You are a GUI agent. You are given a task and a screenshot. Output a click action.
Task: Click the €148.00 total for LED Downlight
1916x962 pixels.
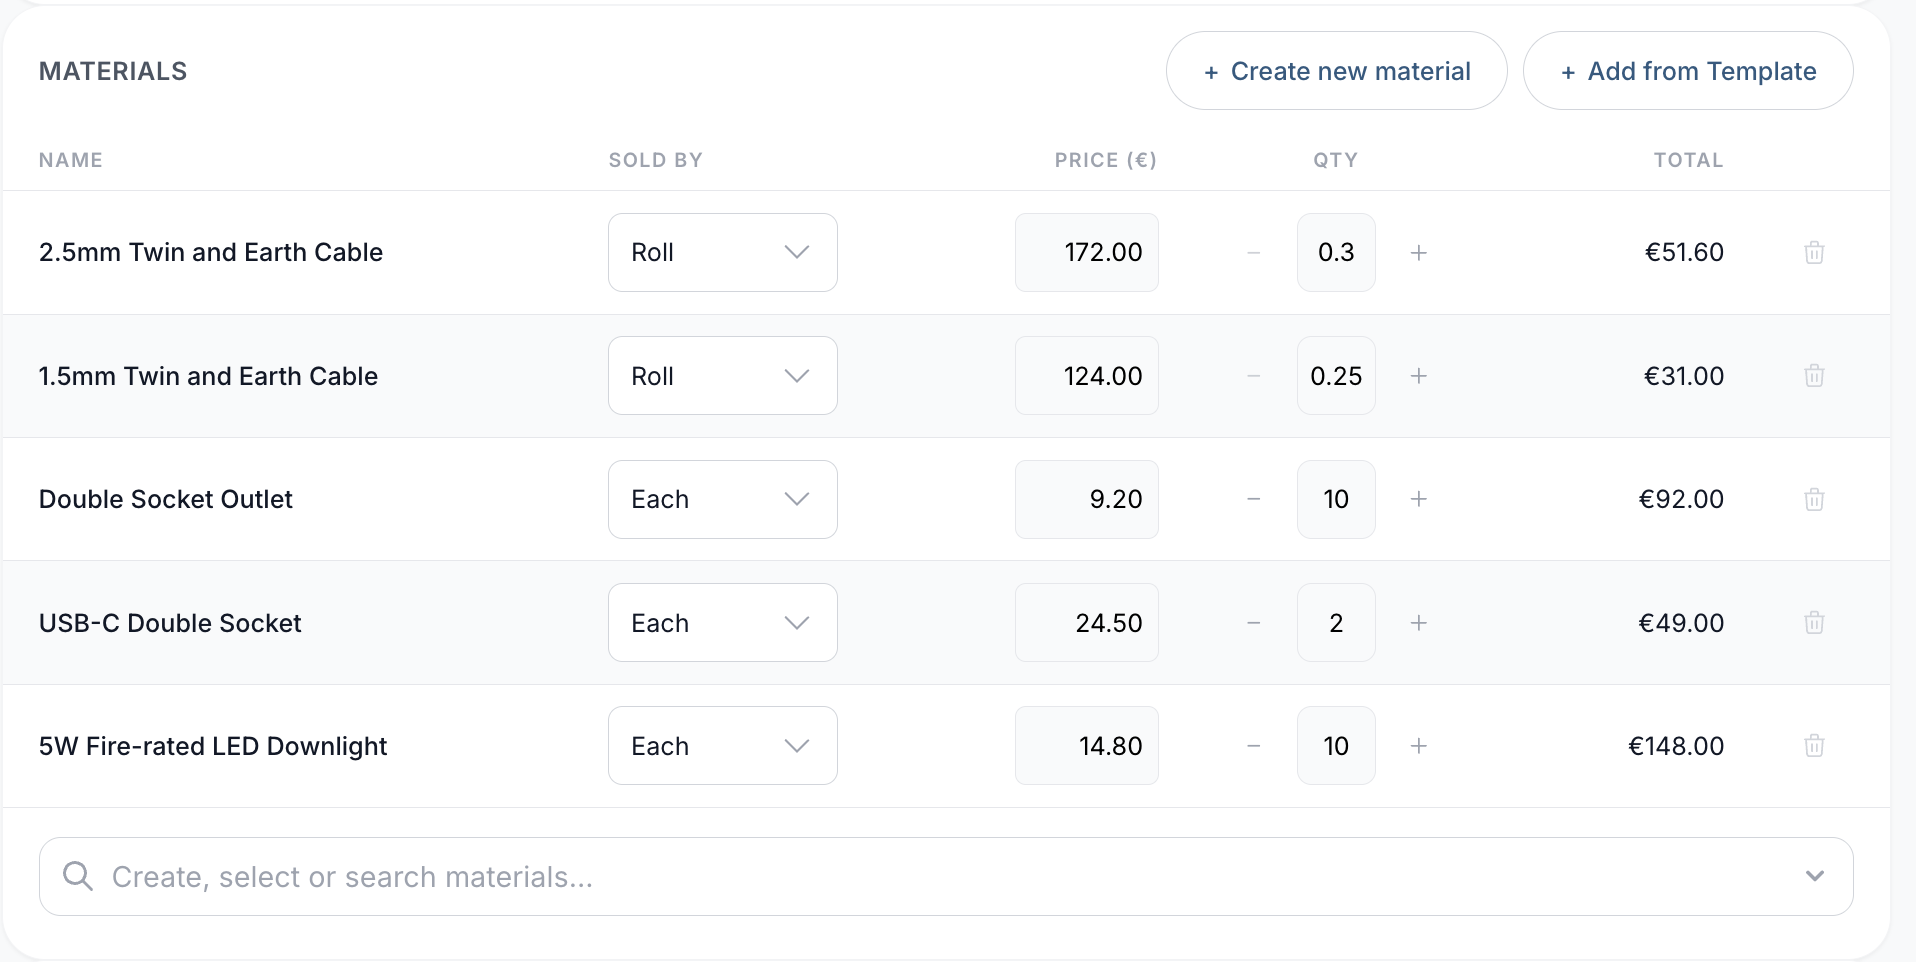tap(1676, 746)
